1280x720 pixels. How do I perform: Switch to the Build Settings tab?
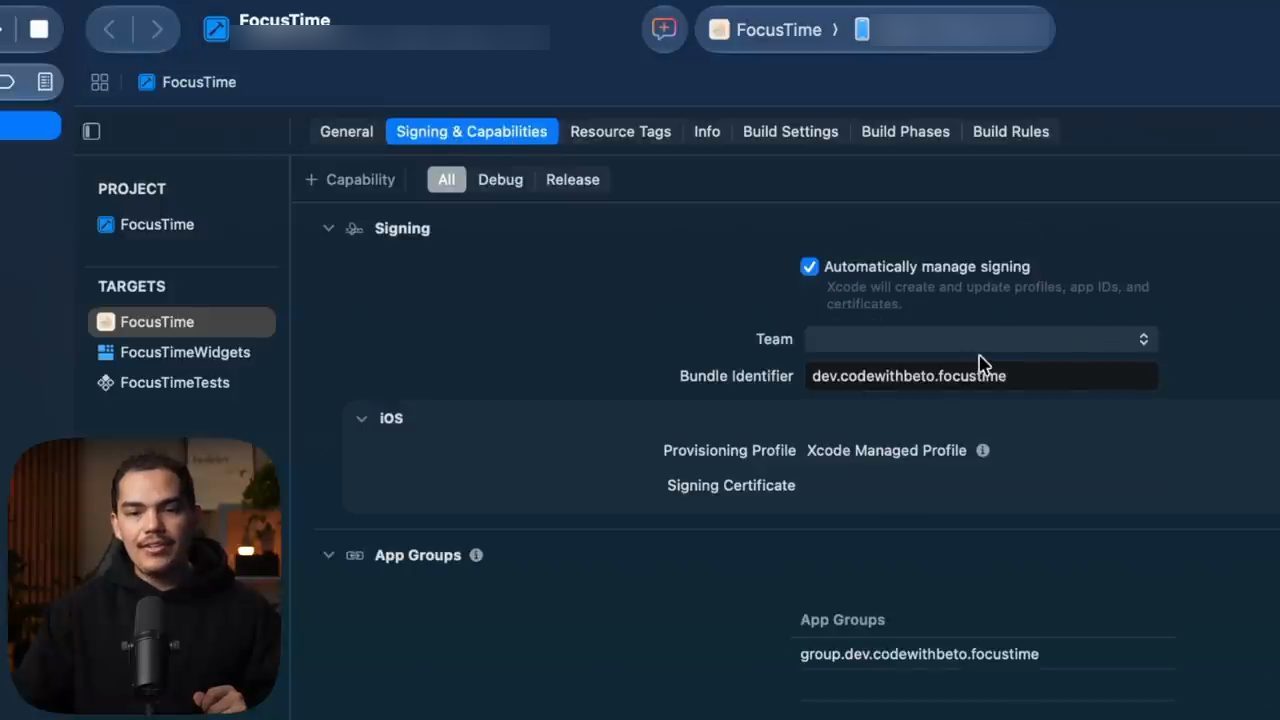pyautogui.click(x=790, y=131)
